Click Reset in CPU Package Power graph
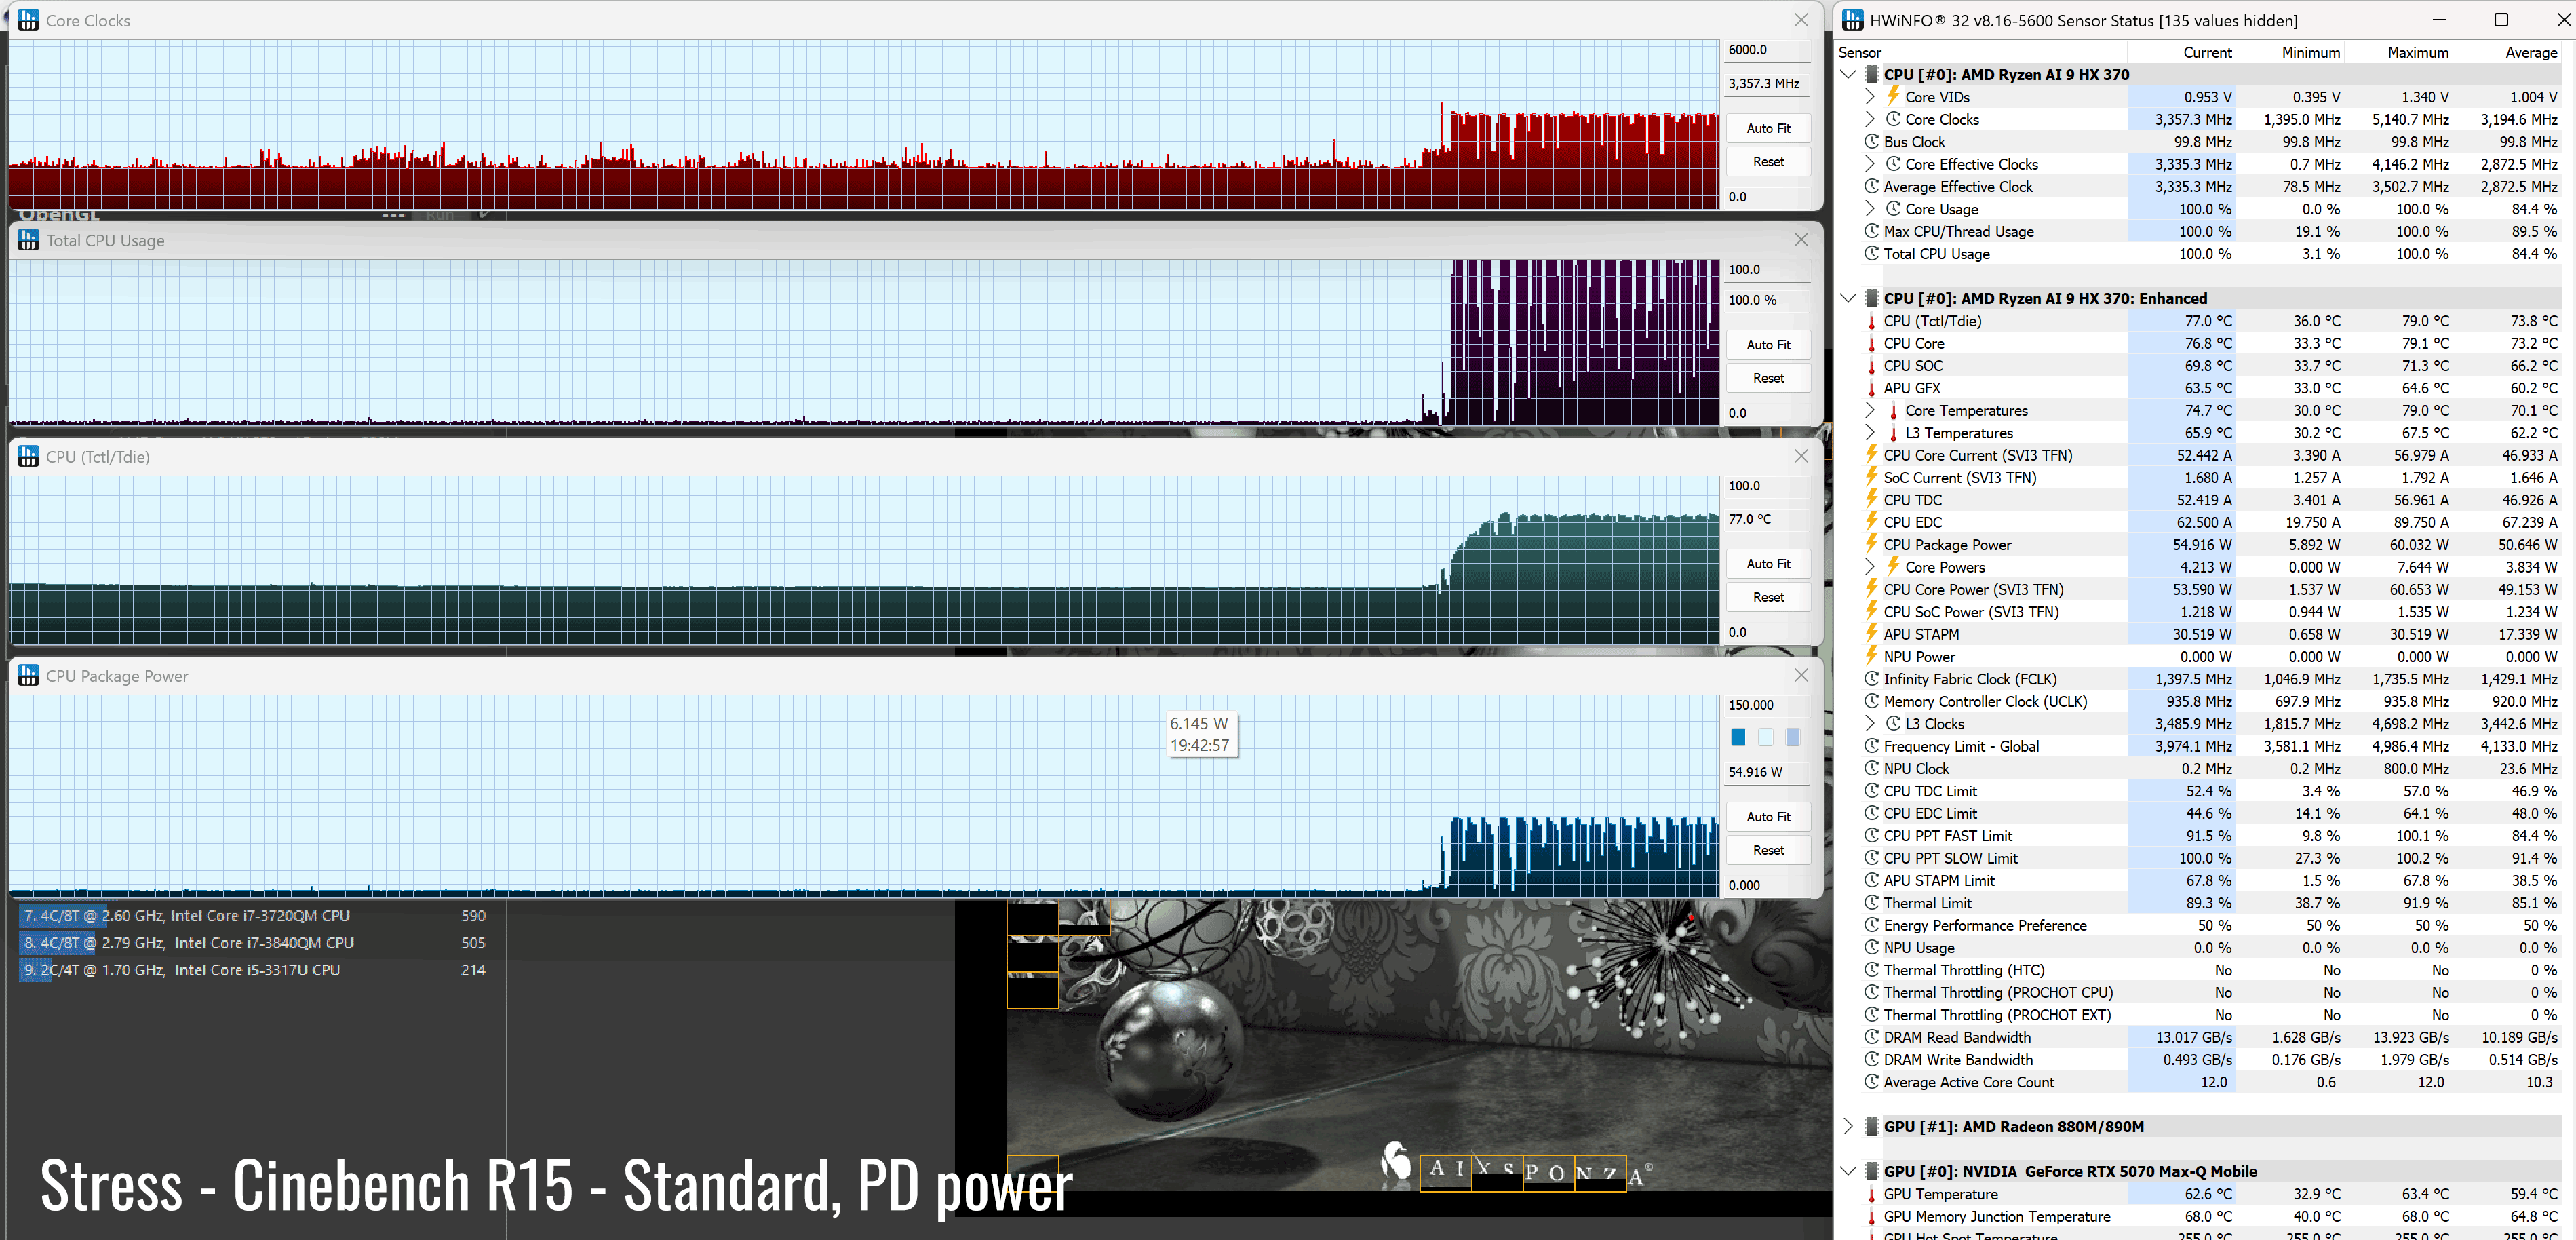 click(x=1768, y=850)
